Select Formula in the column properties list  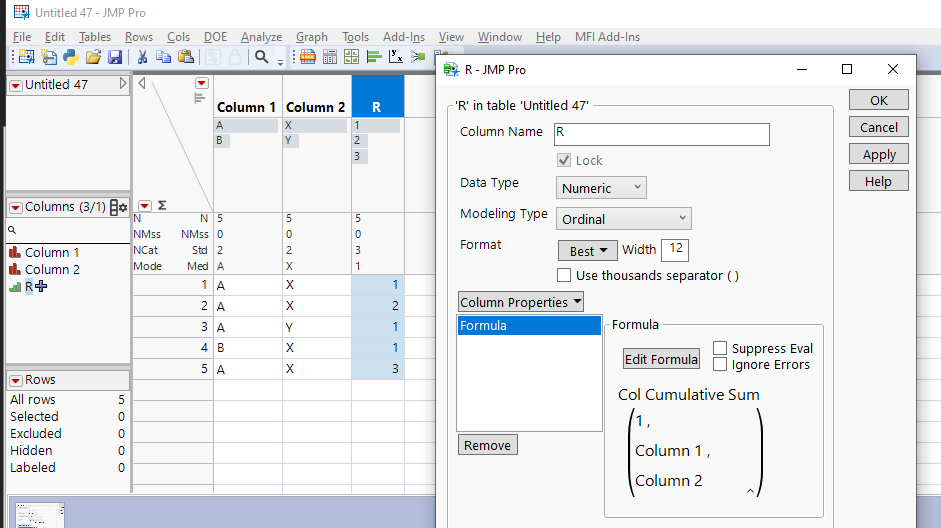click(529, 325)
